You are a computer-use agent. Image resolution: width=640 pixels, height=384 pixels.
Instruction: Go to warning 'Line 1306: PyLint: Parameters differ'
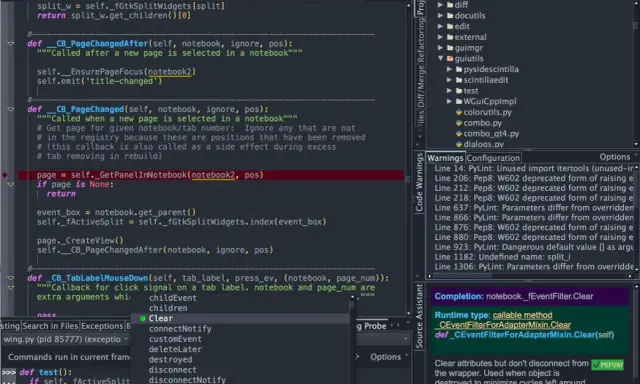click(x=533, y=267)
